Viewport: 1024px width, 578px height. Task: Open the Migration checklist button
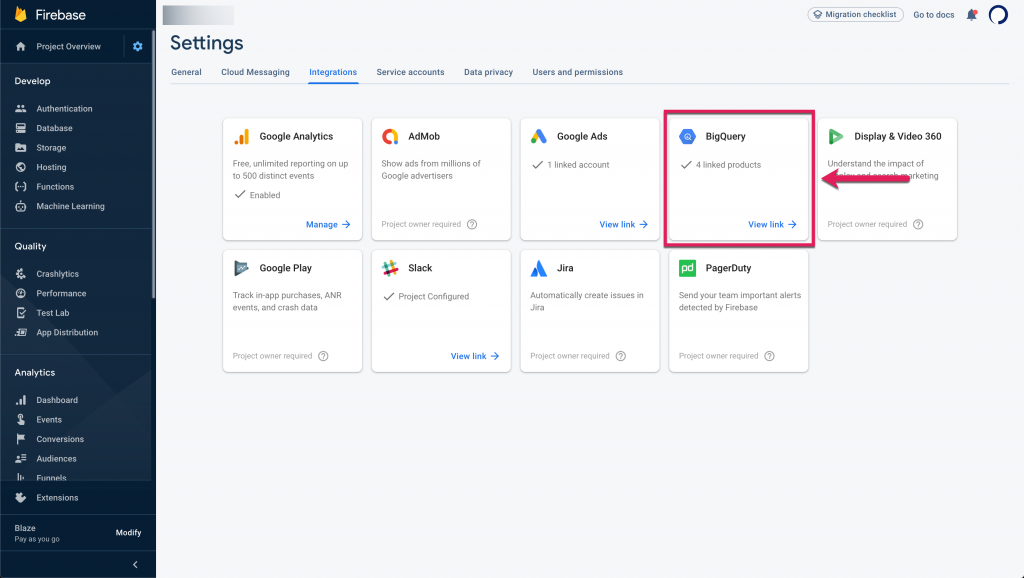tap(855, 15)
